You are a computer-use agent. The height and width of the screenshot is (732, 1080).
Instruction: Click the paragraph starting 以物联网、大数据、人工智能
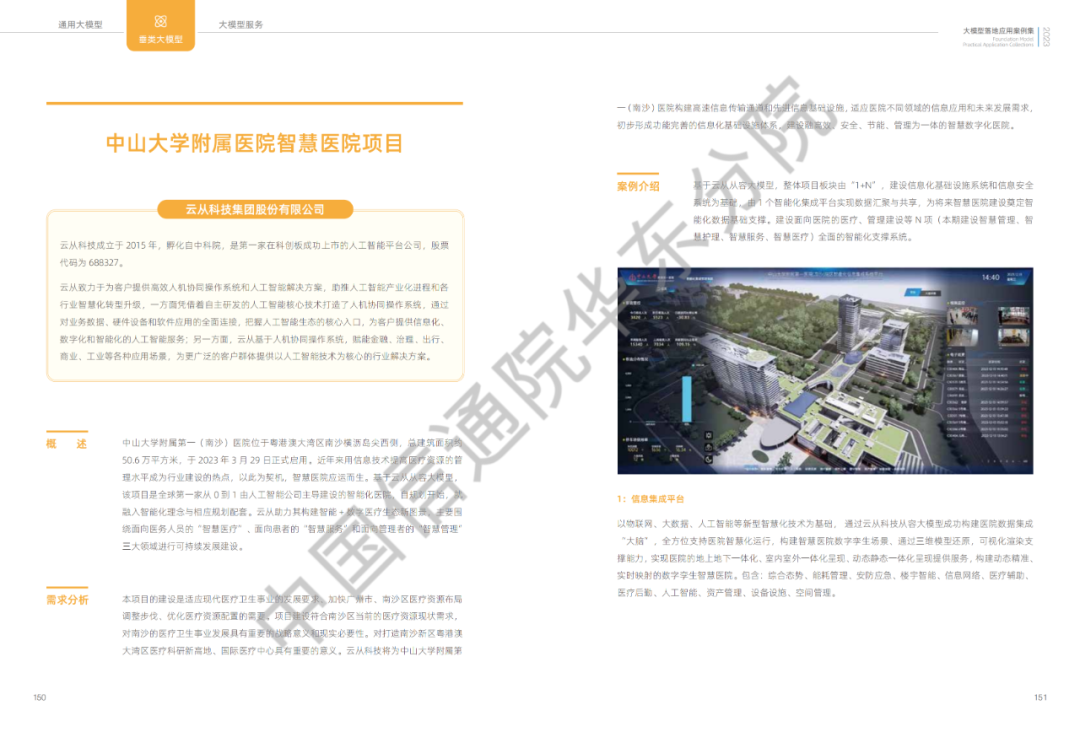[x=825, y=558]
